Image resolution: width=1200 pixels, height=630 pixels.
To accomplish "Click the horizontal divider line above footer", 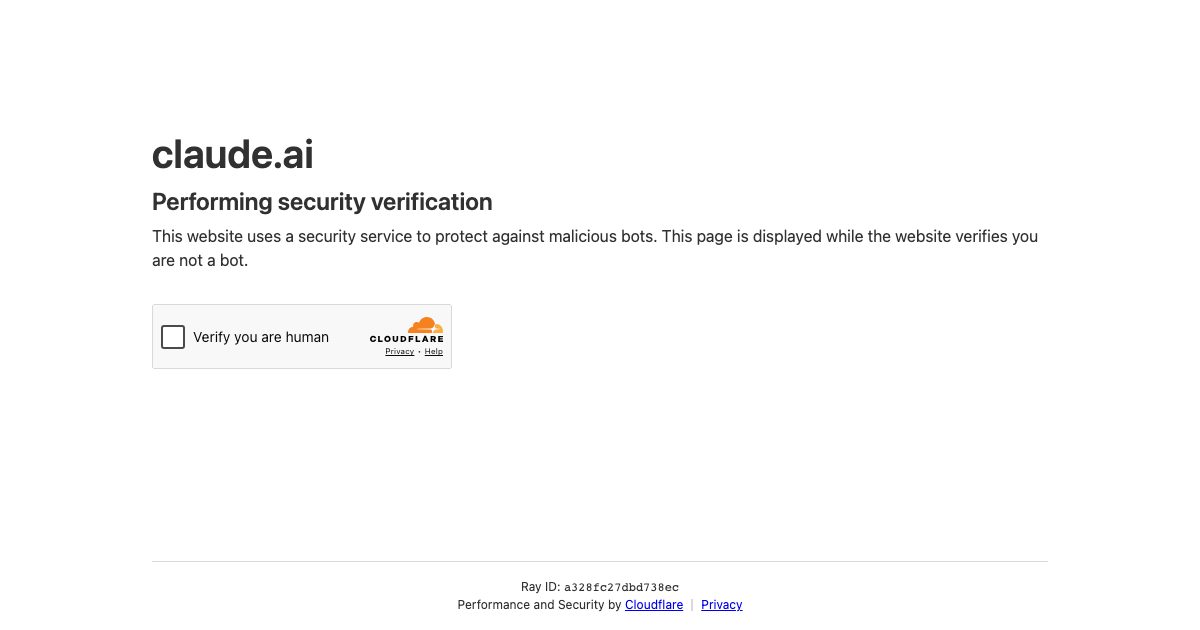I will point(600,561).
